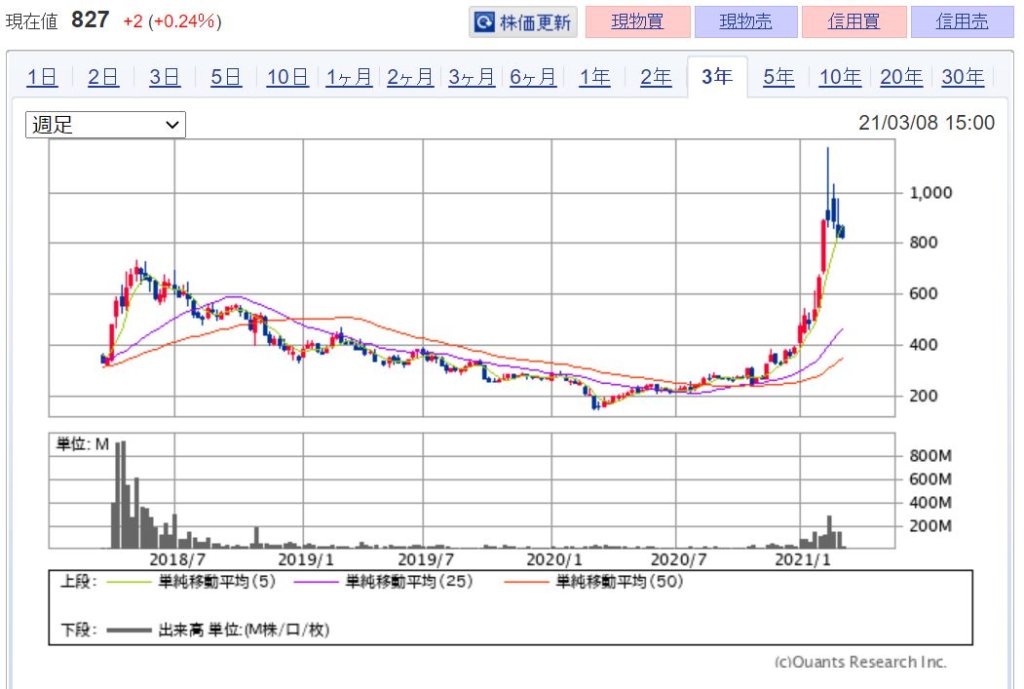
Task: Select the 3ヶ月 period tab
Action: click(472, 77)
